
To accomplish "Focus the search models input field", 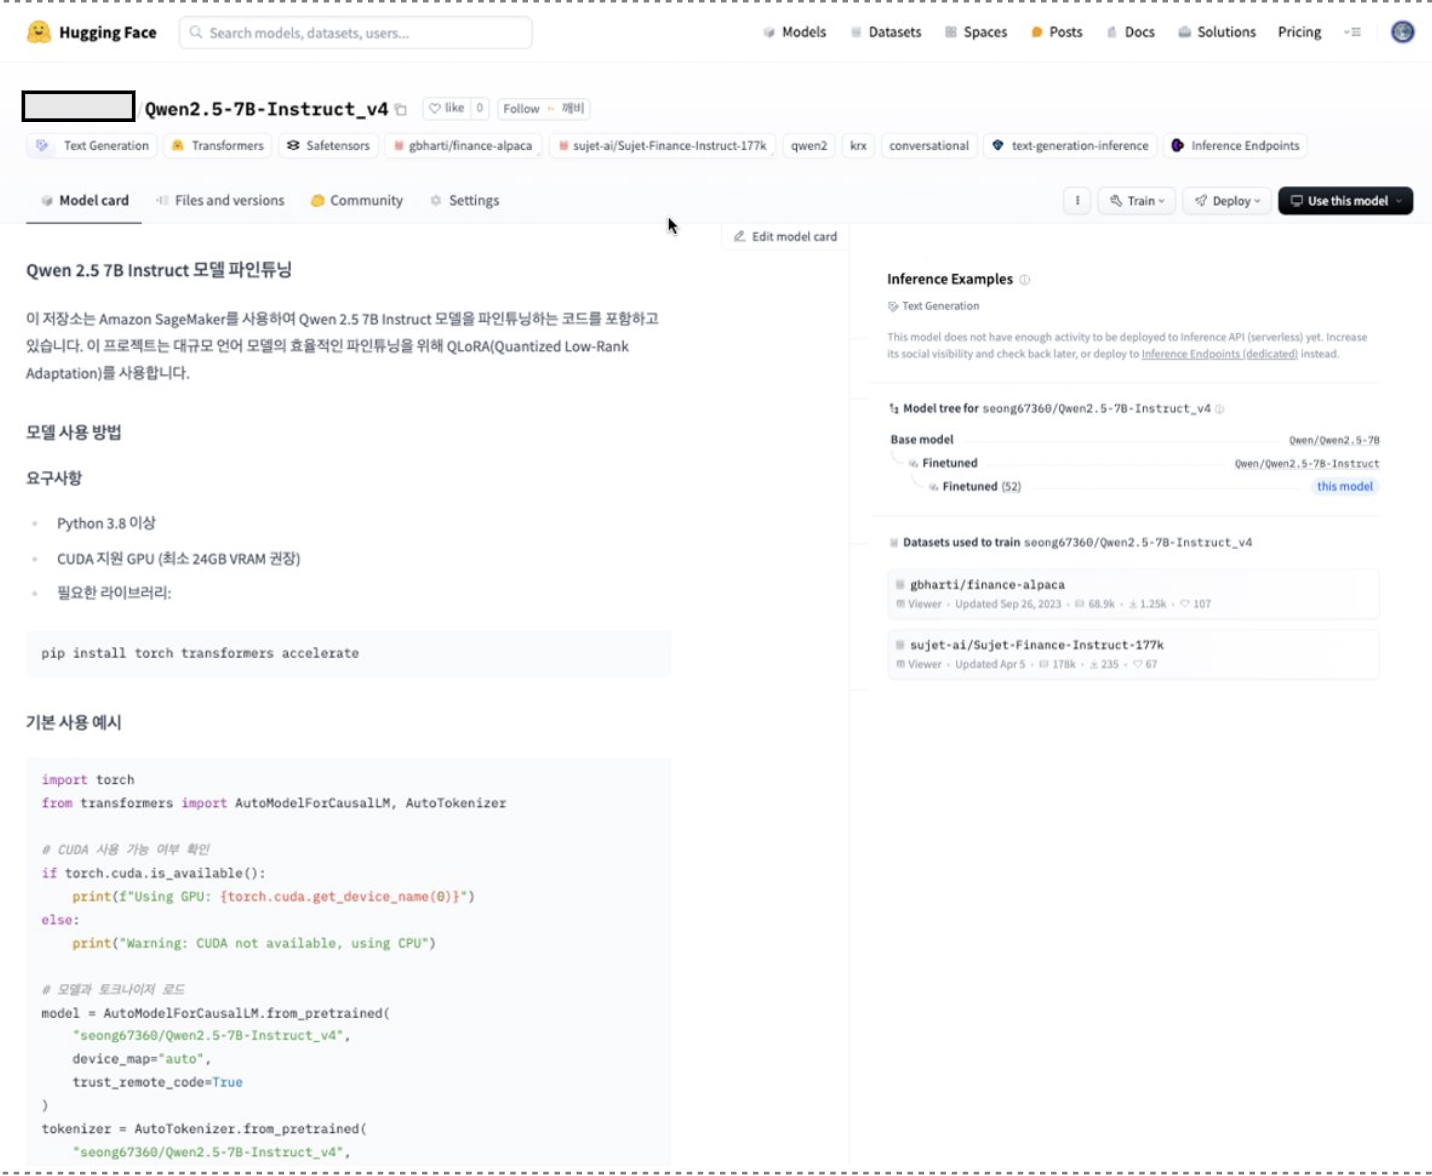I will (355, 33).
